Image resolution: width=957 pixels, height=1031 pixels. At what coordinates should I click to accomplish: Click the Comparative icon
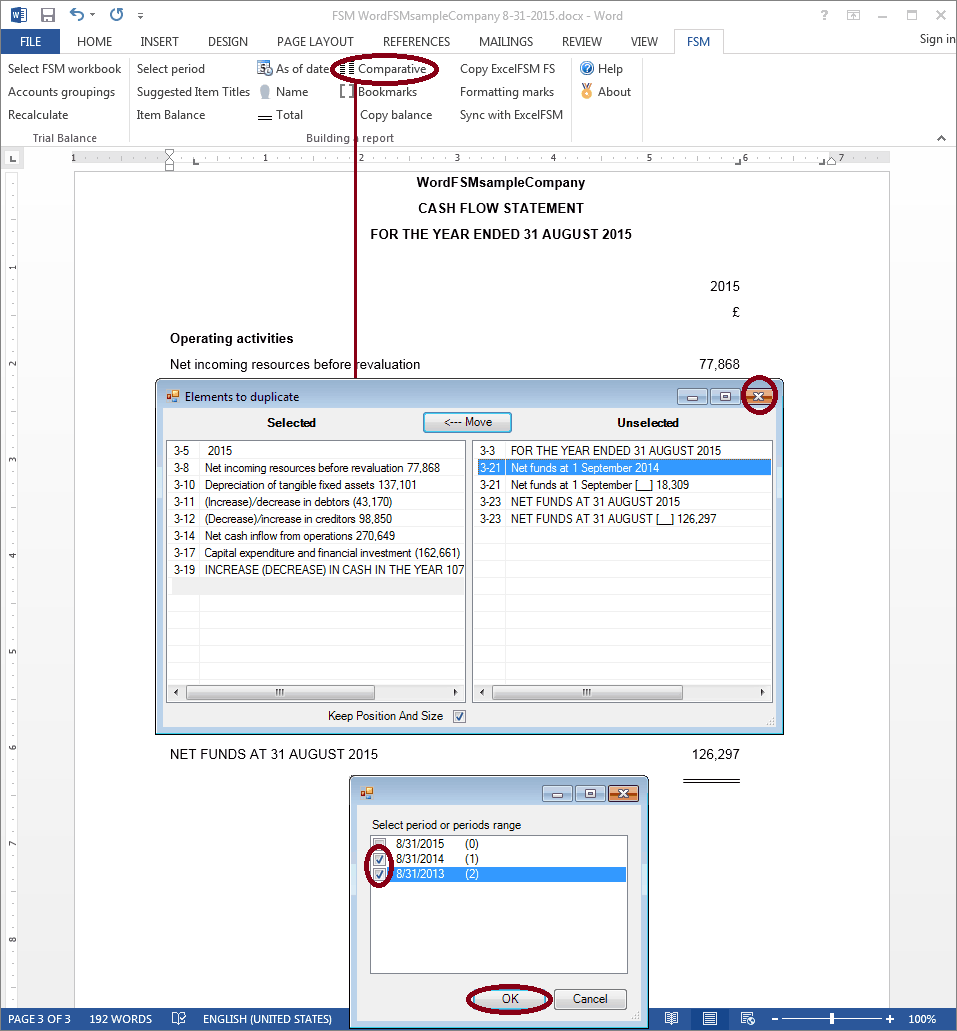point(347,69)
